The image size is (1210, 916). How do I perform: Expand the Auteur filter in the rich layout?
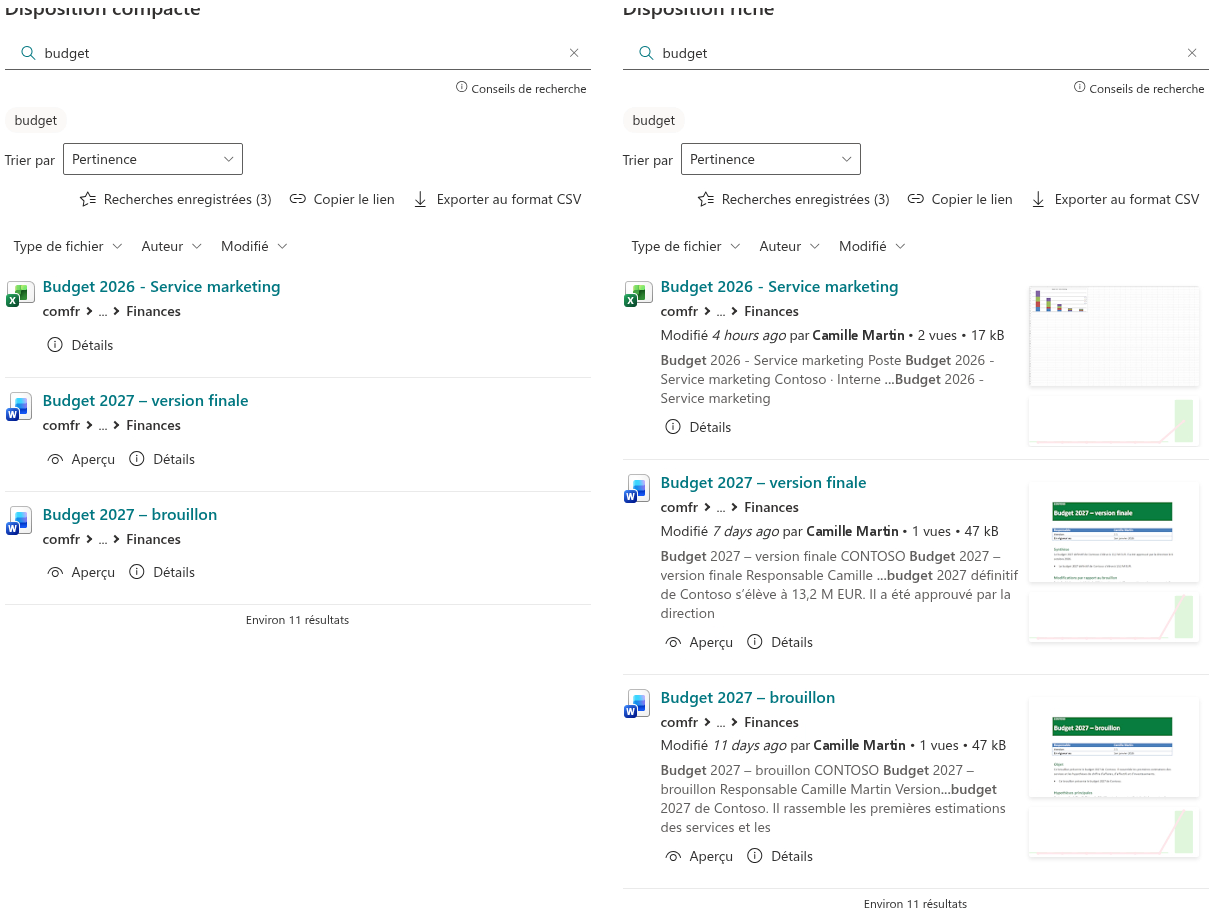point(790,246)
